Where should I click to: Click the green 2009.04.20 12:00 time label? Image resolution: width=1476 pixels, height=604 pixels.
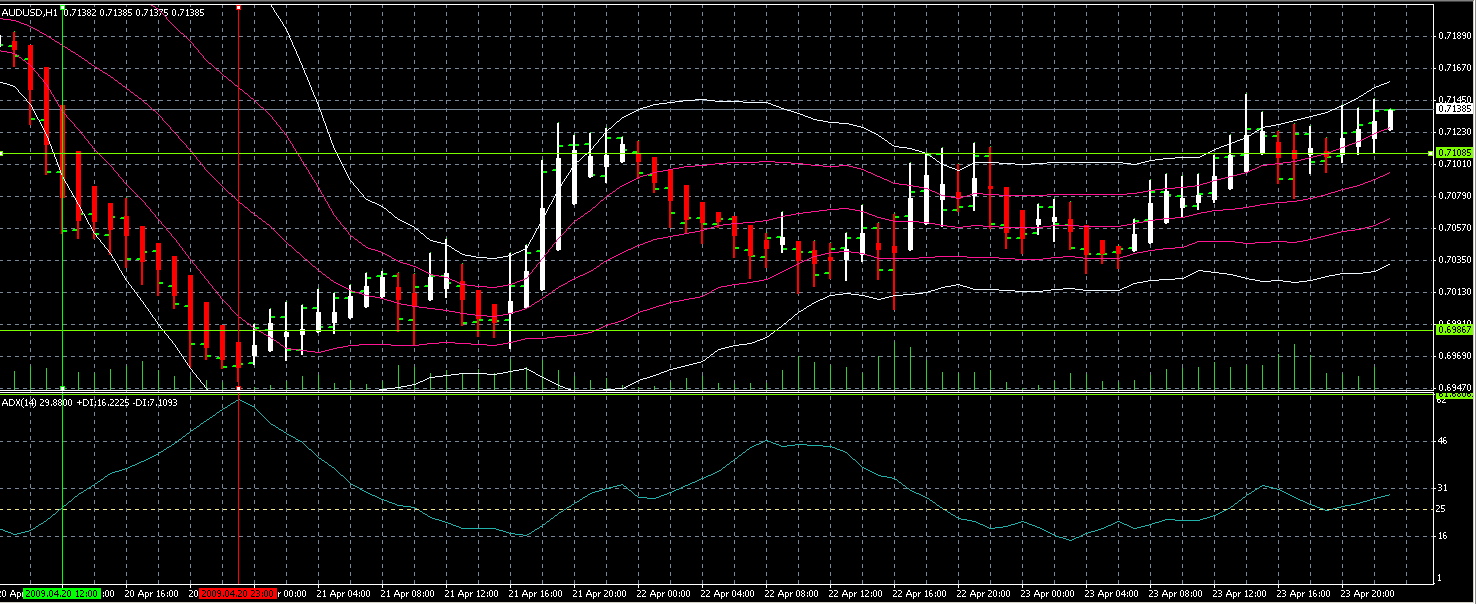coord(62,594)
